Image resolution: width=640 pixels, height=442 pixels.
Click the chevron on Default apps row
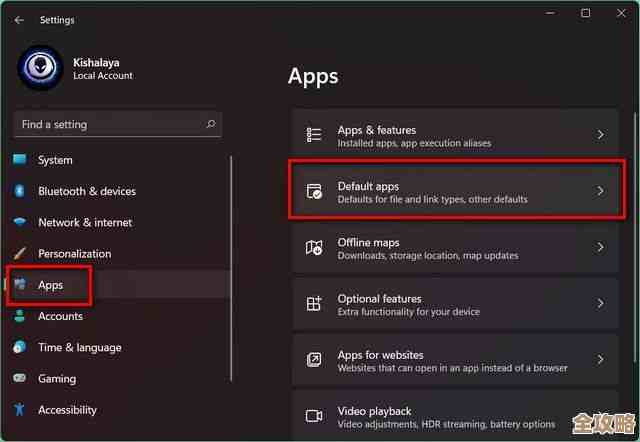(x=600, y=191)
